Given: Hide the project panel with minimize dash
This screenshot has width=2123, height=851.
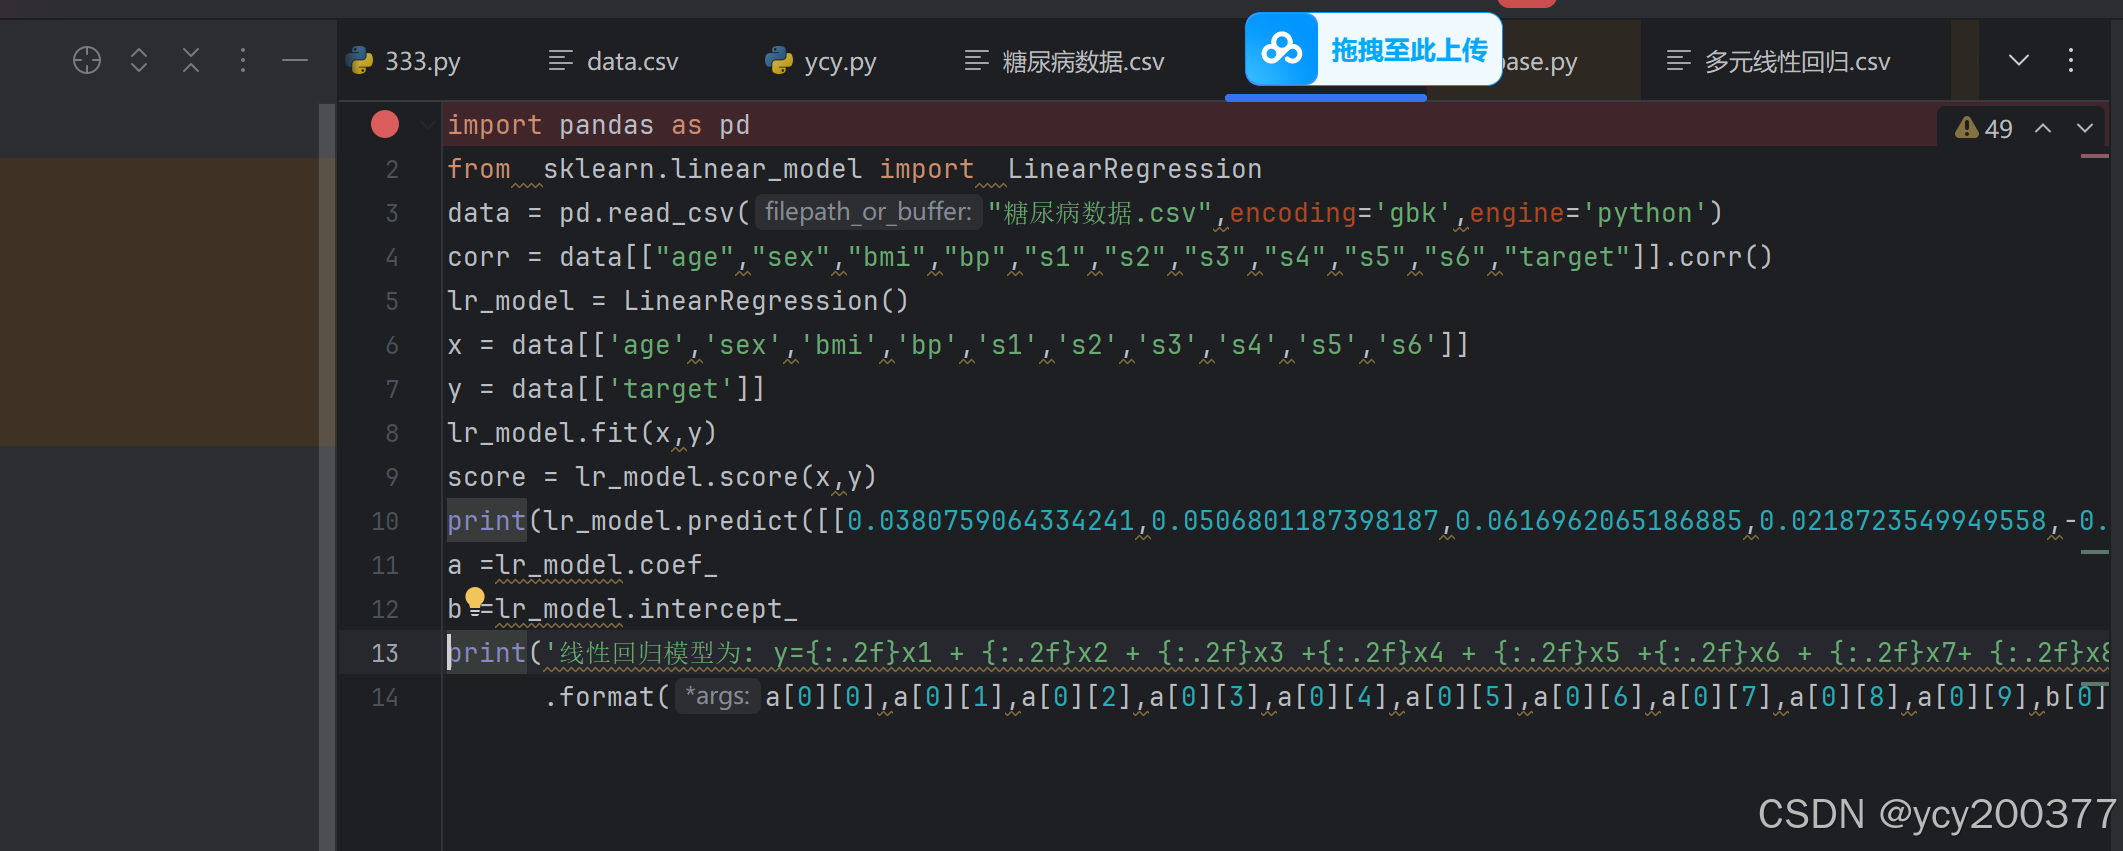Looking at the screenshot, I should click(x=295, y=60).
